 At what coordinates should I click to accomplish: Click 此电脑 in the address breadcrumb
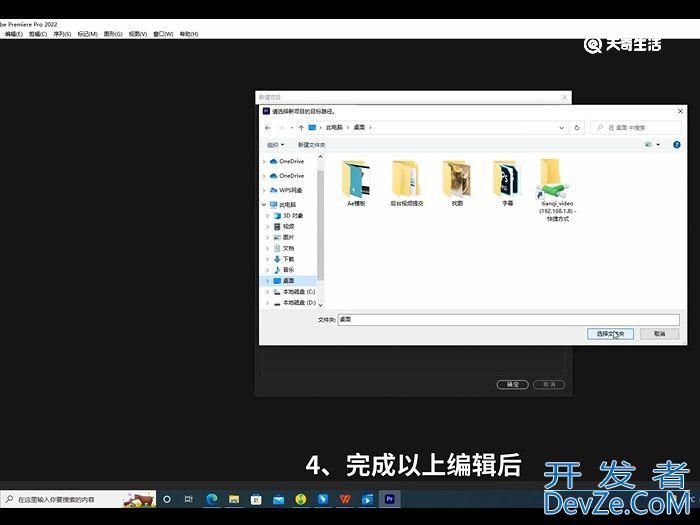point(334,127)
